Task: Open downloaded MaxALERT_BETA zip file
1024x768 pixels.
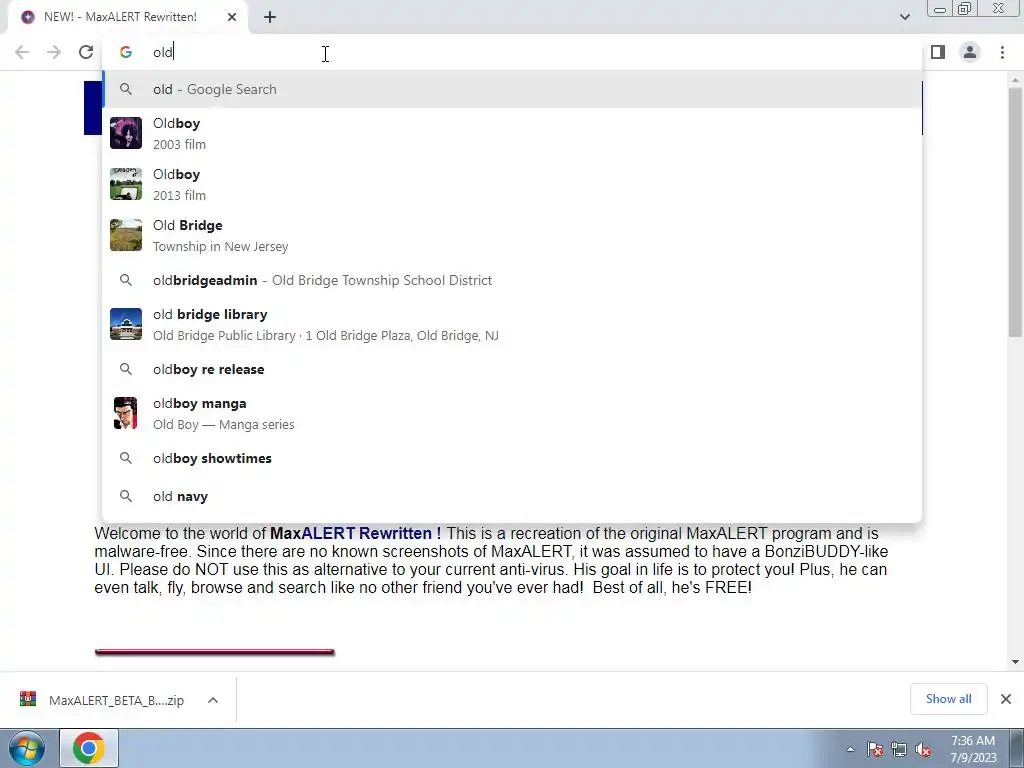Action: click(116, 700)
